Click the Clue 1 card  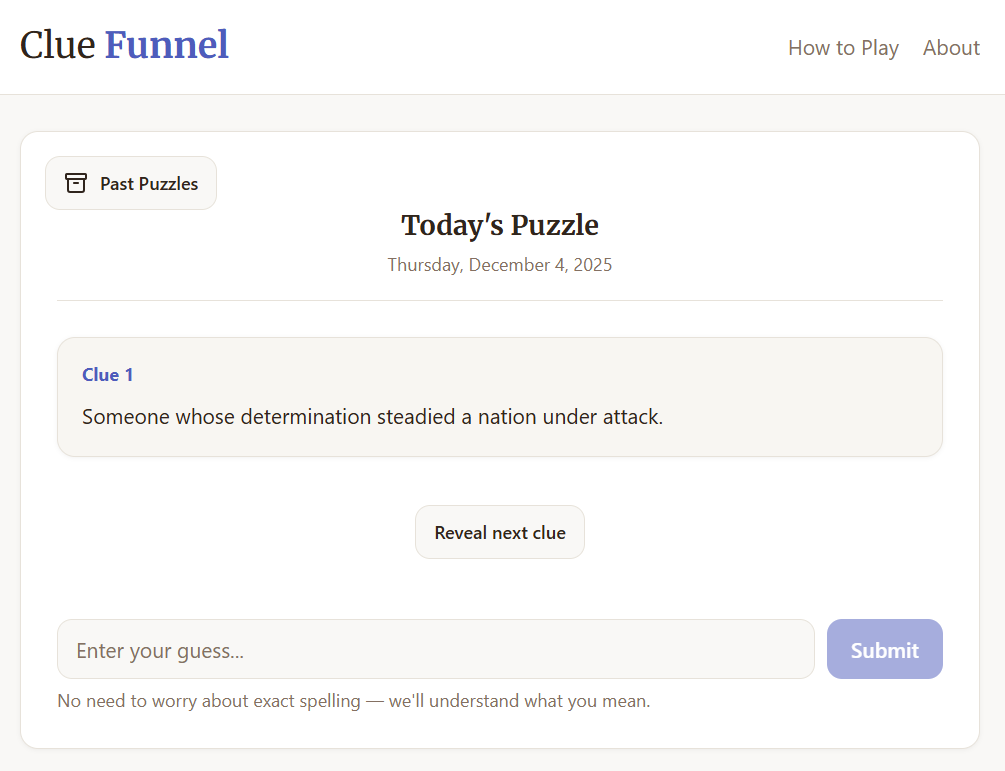(x=500, y=396)
